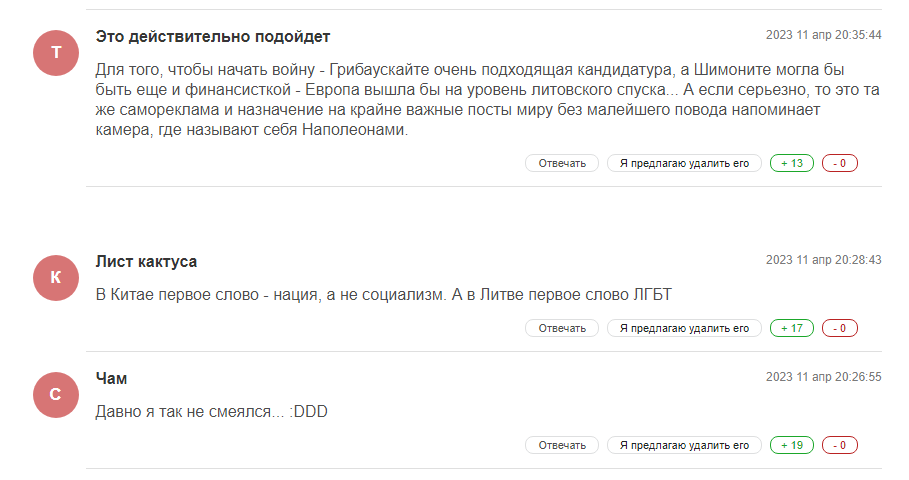Click the username "Чам"
This screenshot has height=480, width=909.
pyautogui.click(x=112, y=378)
